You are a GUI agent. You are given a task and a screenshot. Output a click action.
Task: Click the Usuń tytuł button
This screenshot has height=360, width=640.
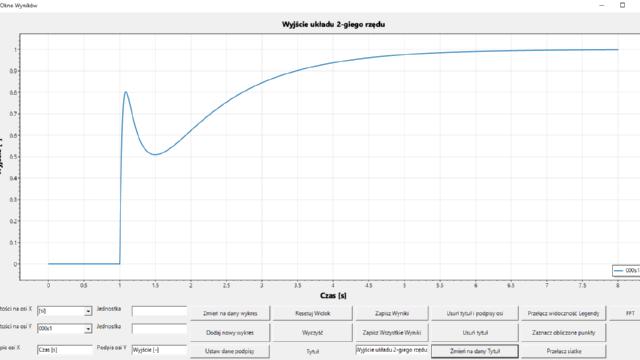coord(475,333)
